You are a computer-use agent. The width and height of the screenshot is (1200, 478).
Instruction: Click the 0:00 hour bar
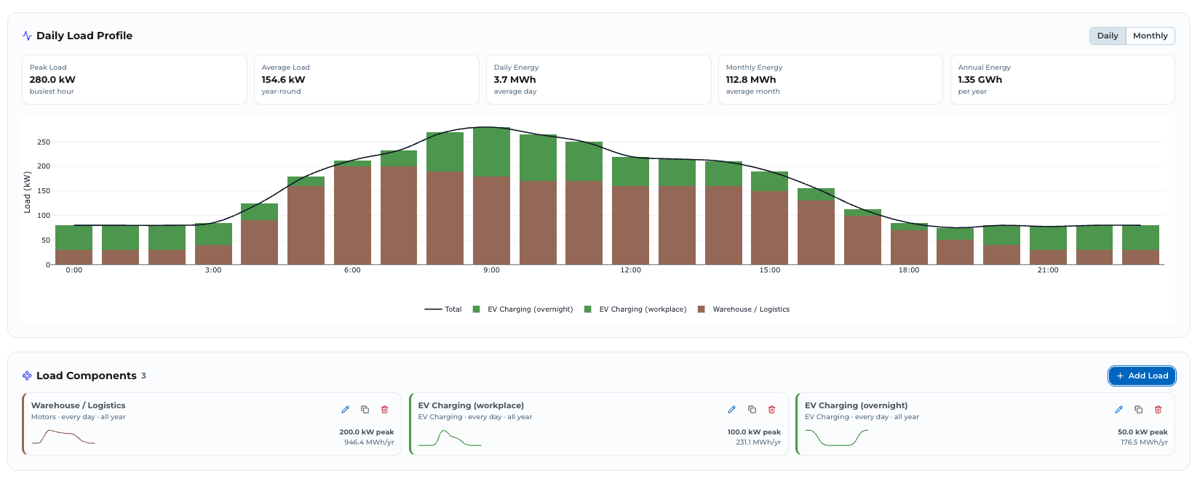(74, 245)
